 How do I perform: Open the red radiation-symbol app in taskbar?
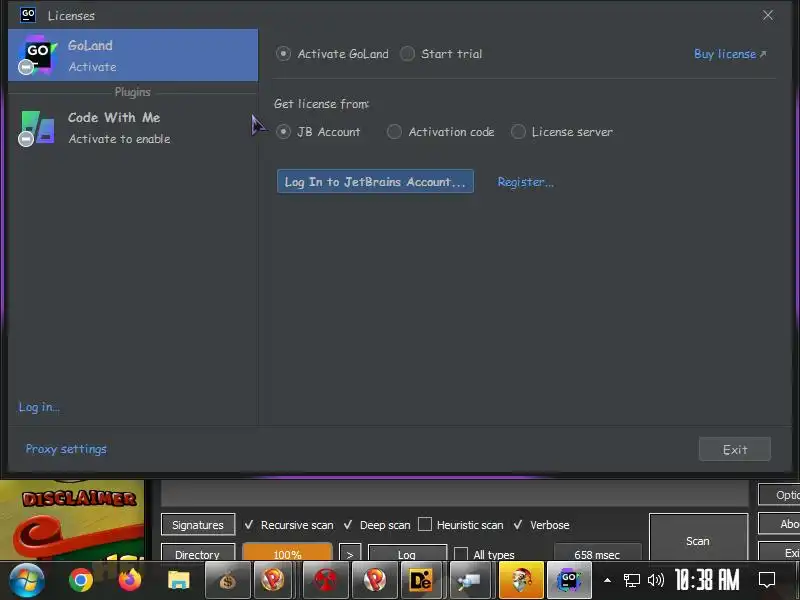click(x=326, y=580)
